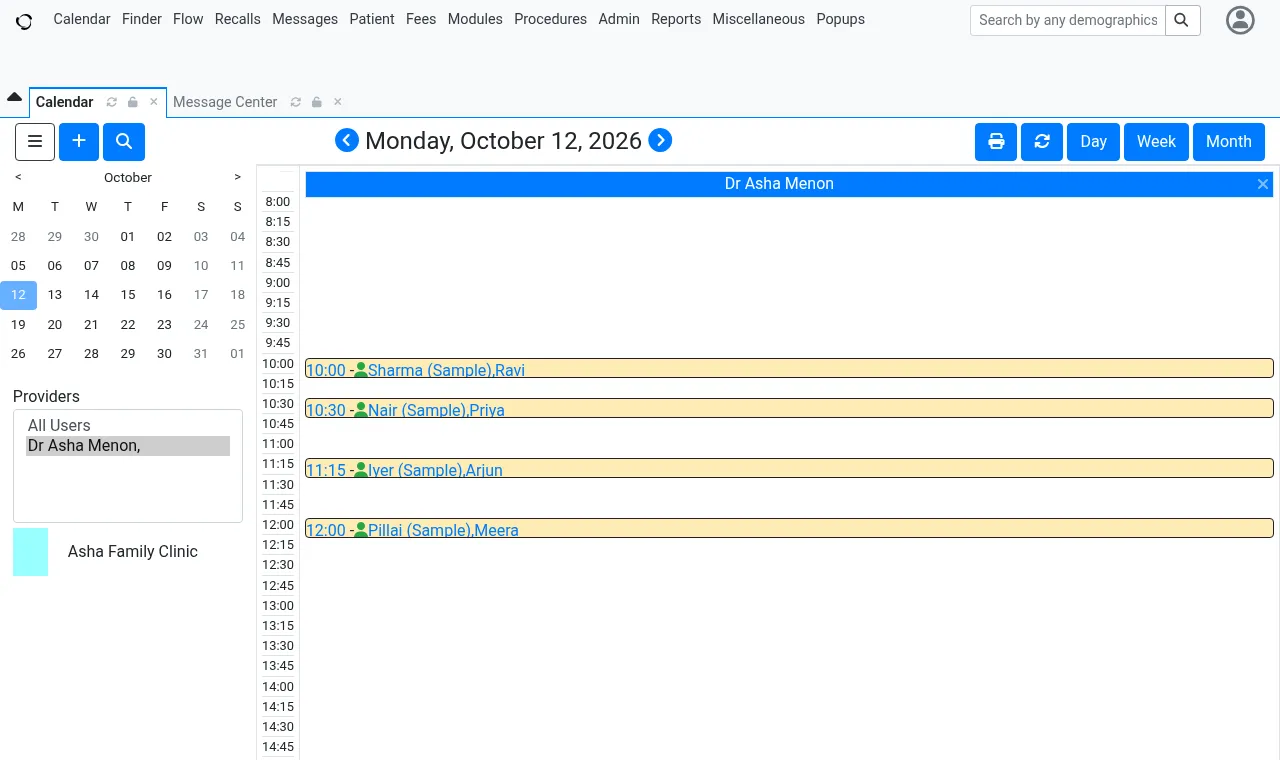Switch to the Message Center tab
1280x760 pixels.
225,102
